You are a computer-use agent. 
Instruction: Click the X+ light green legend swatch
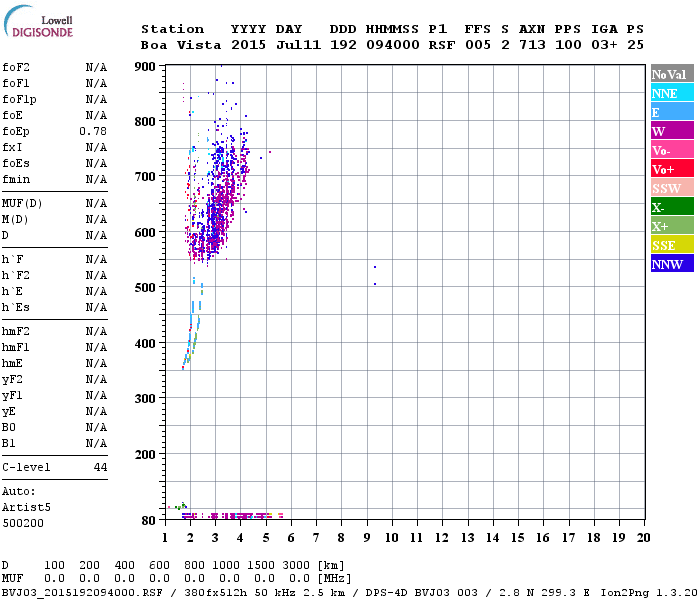[x=672, y=225]
